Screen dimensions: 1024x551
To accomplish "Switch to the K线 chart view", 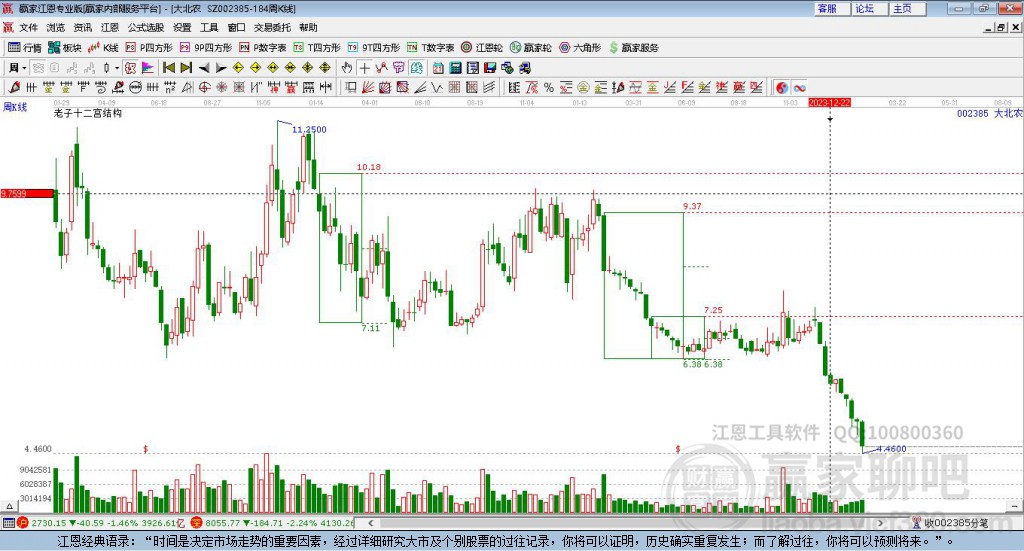I will point(103,48).
